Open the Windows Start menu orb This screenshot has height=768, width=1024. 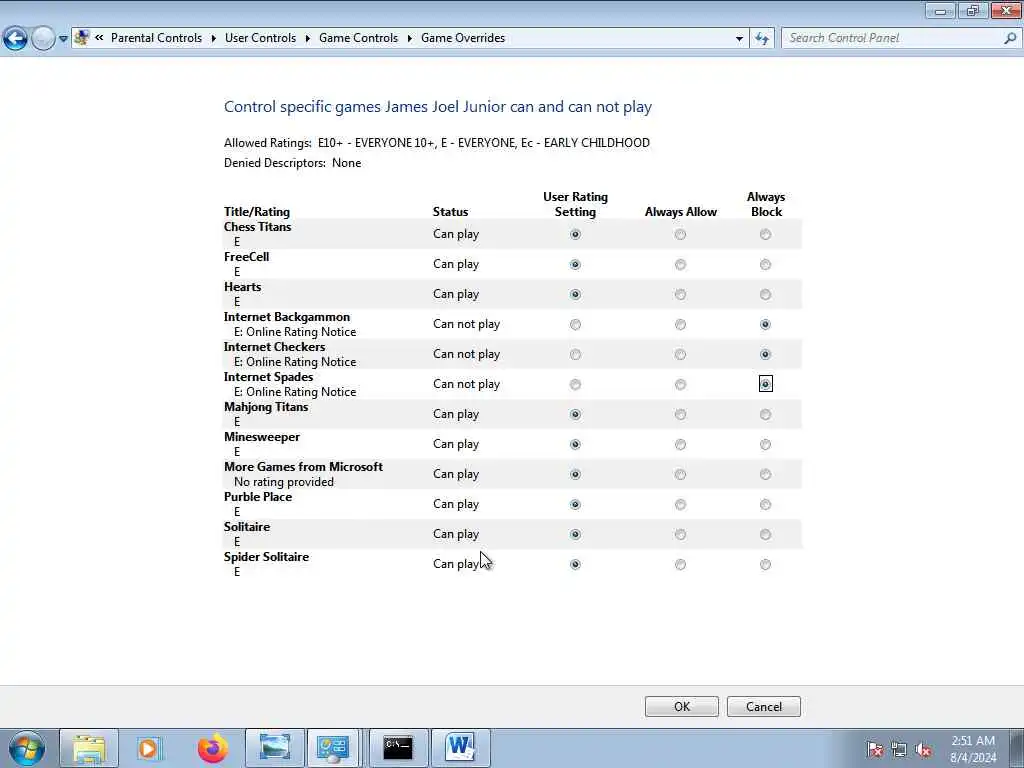pos(27,748)
